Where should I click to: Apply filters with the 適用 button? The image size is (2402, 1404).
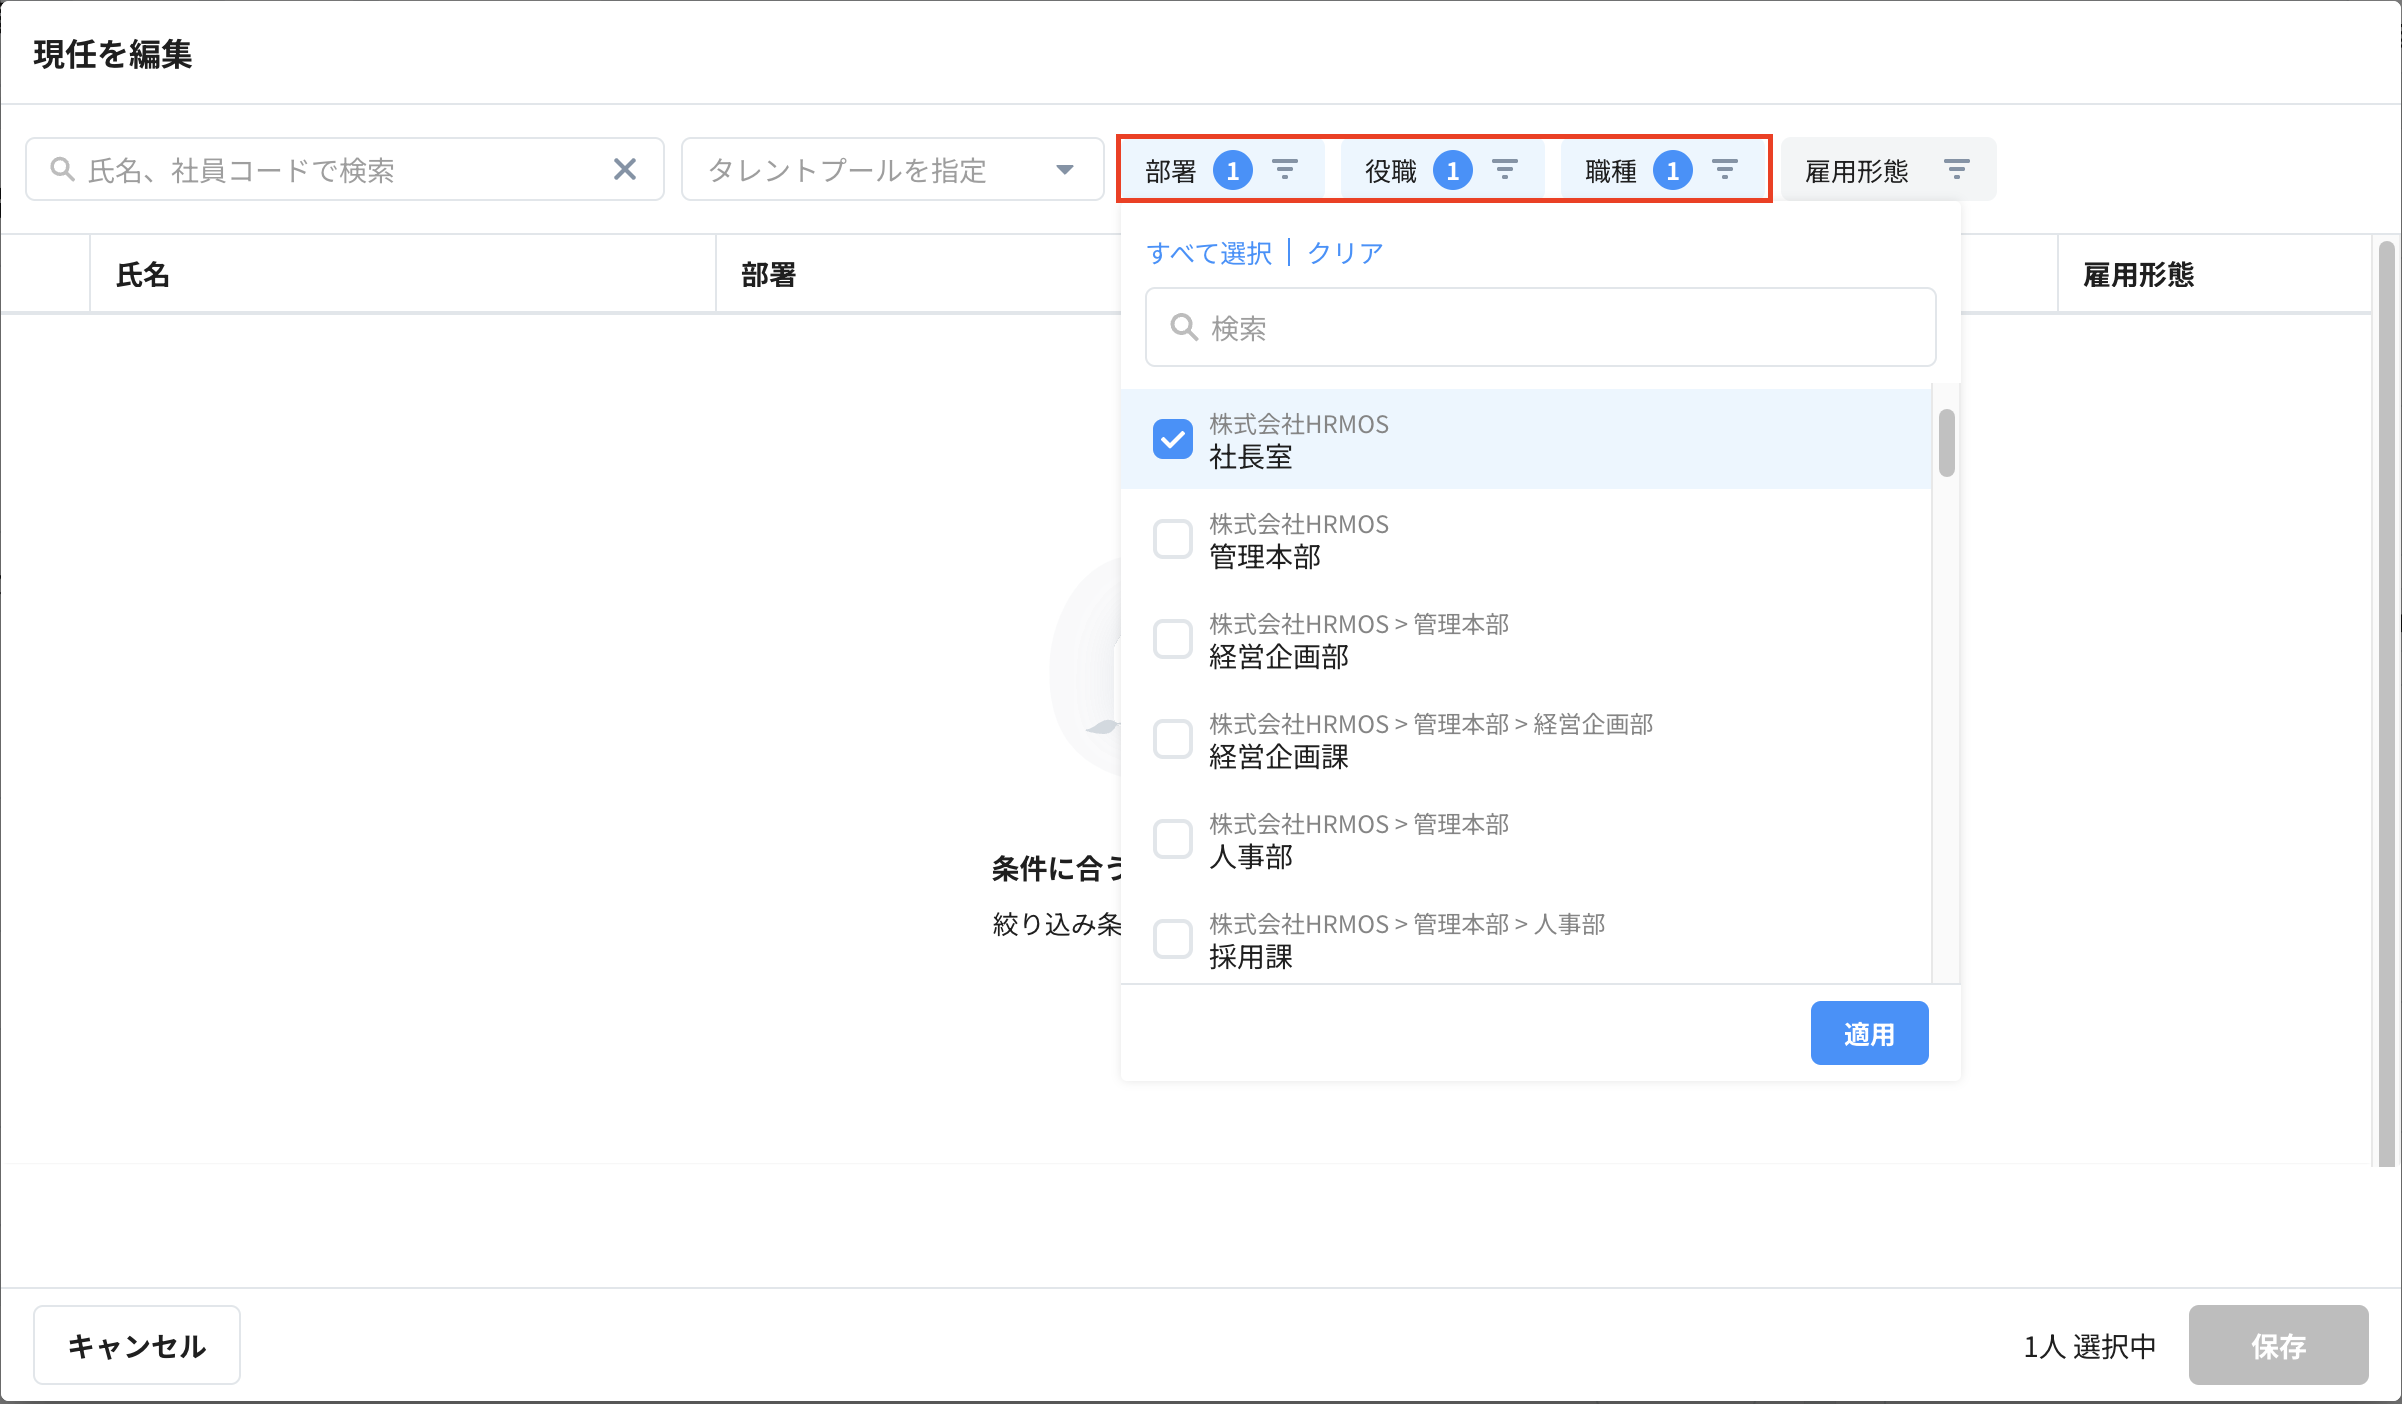point(1869,1033)
